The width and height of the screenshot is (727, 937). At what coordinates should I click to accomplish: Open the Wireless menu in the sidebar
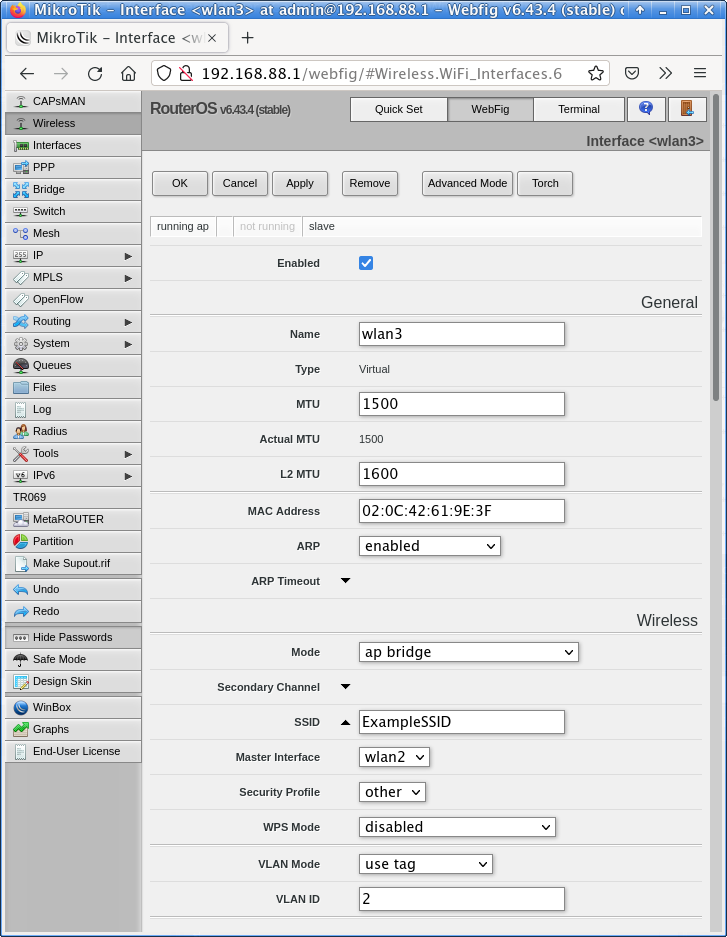(x=54, y=123)
